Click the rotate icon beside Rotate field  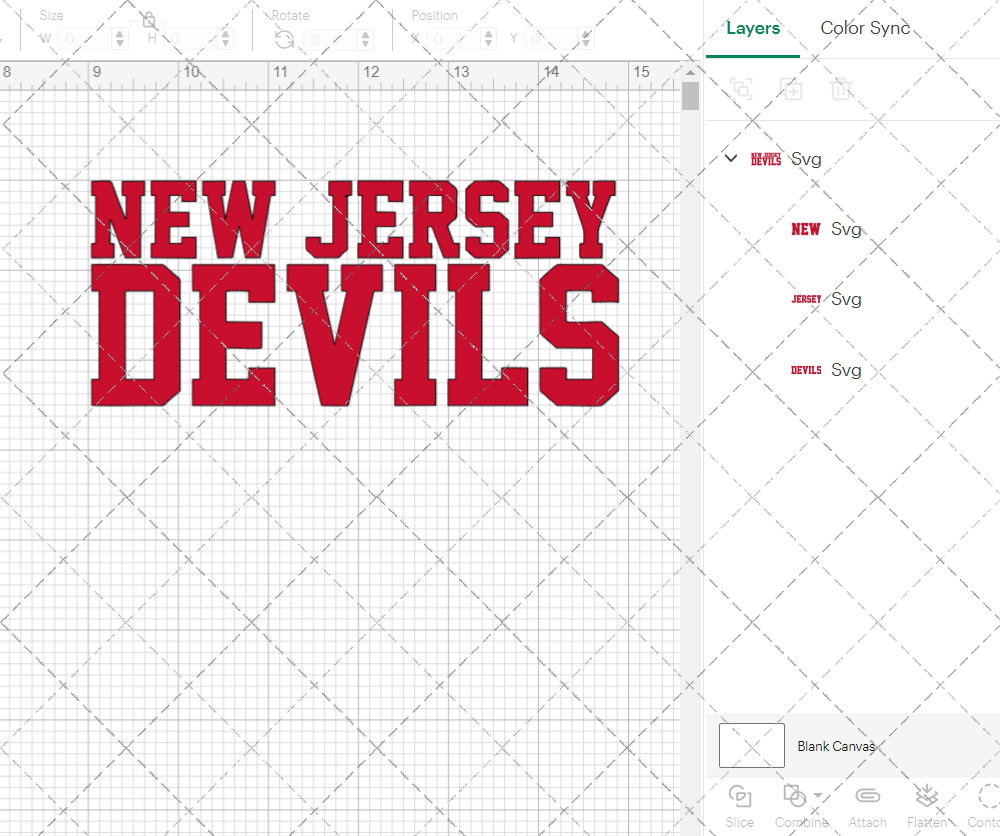point(284,40)
